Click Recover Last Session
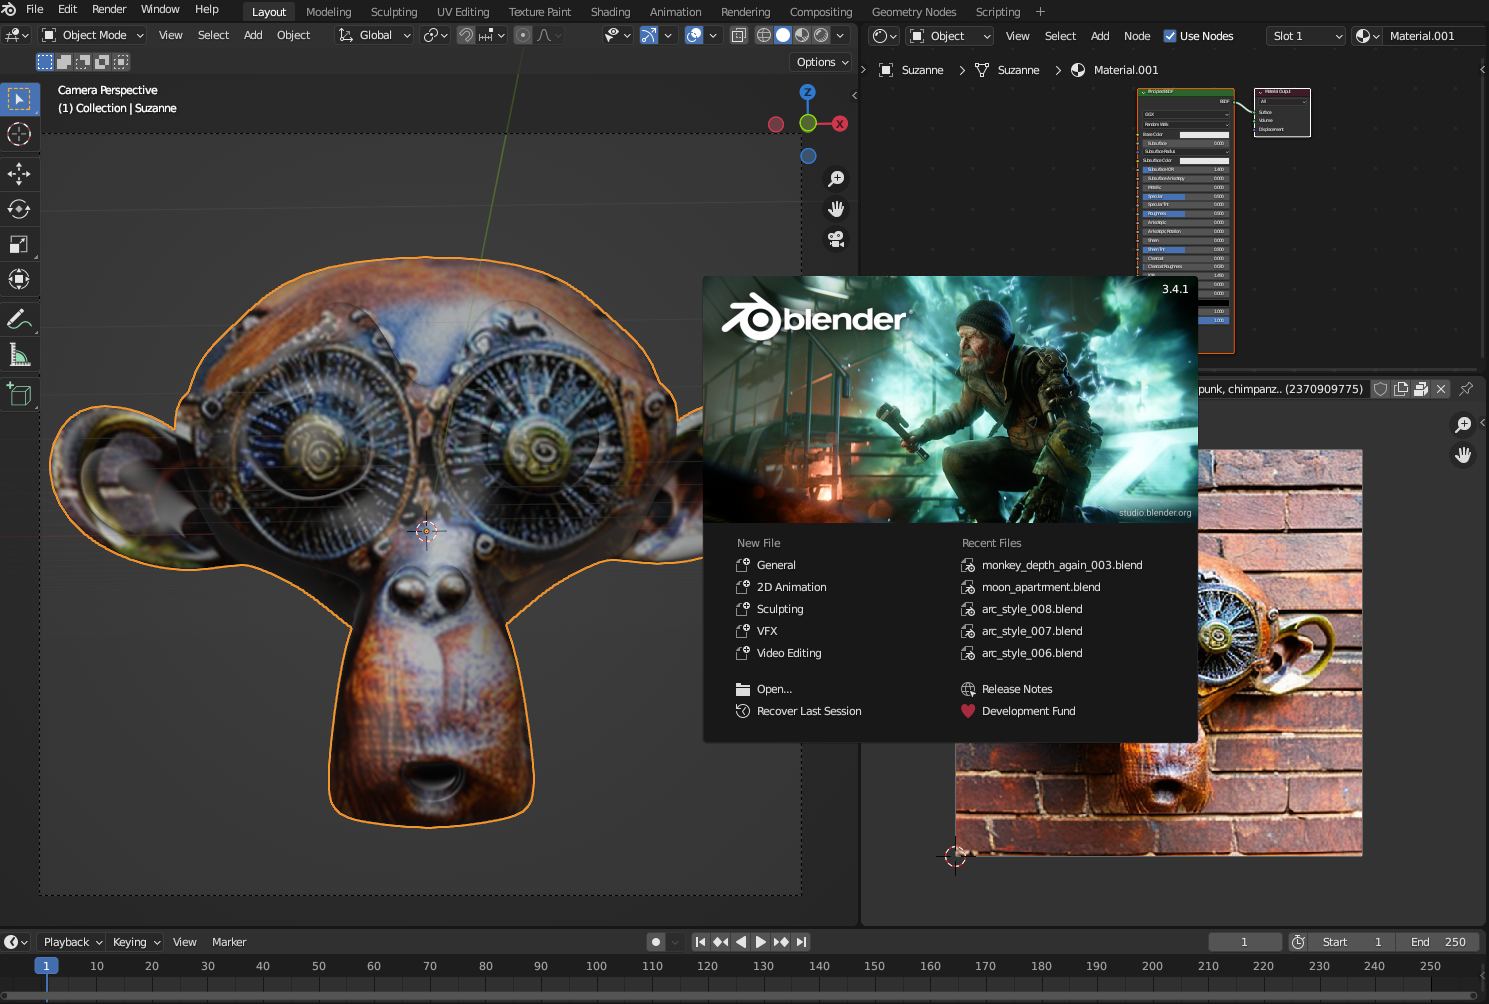 click(808, 711)
